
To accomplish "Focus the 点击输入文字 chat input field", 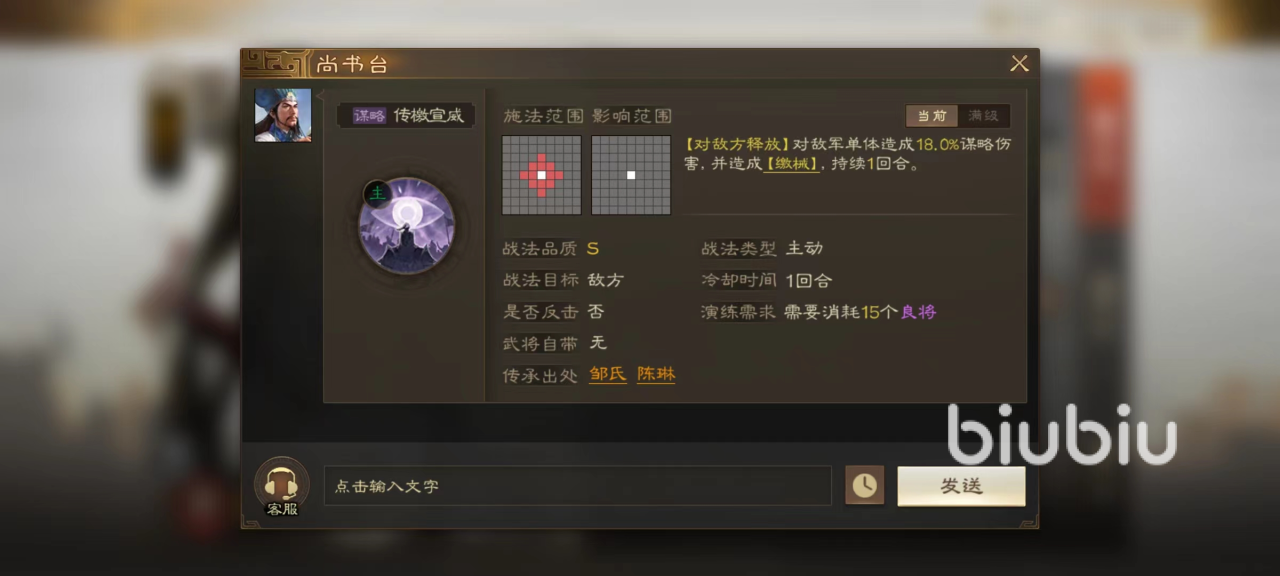I will (x=577, y=486).
